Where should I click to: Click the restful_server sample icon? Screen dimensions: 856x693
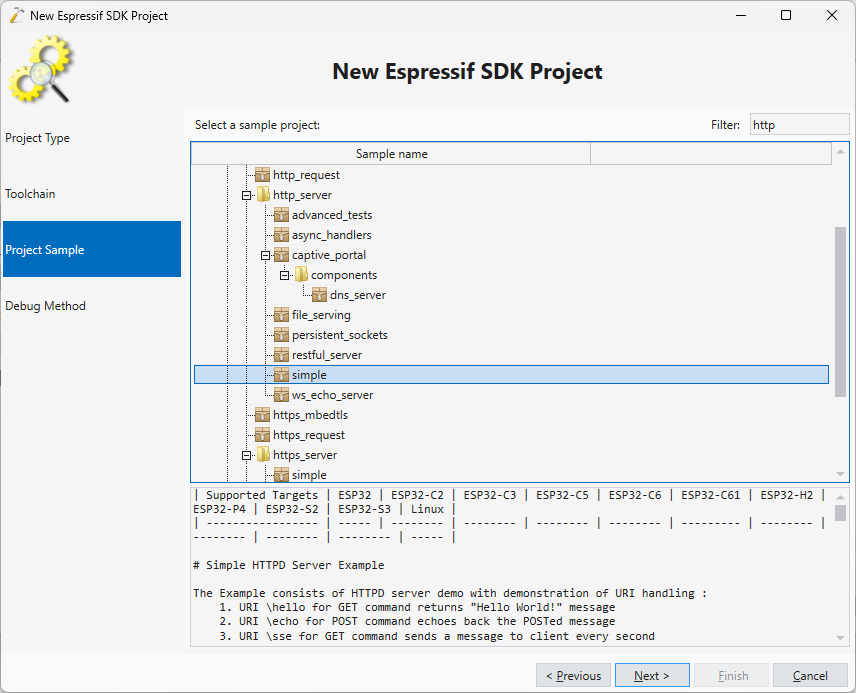pyautogui.click(x=281, y=355)
